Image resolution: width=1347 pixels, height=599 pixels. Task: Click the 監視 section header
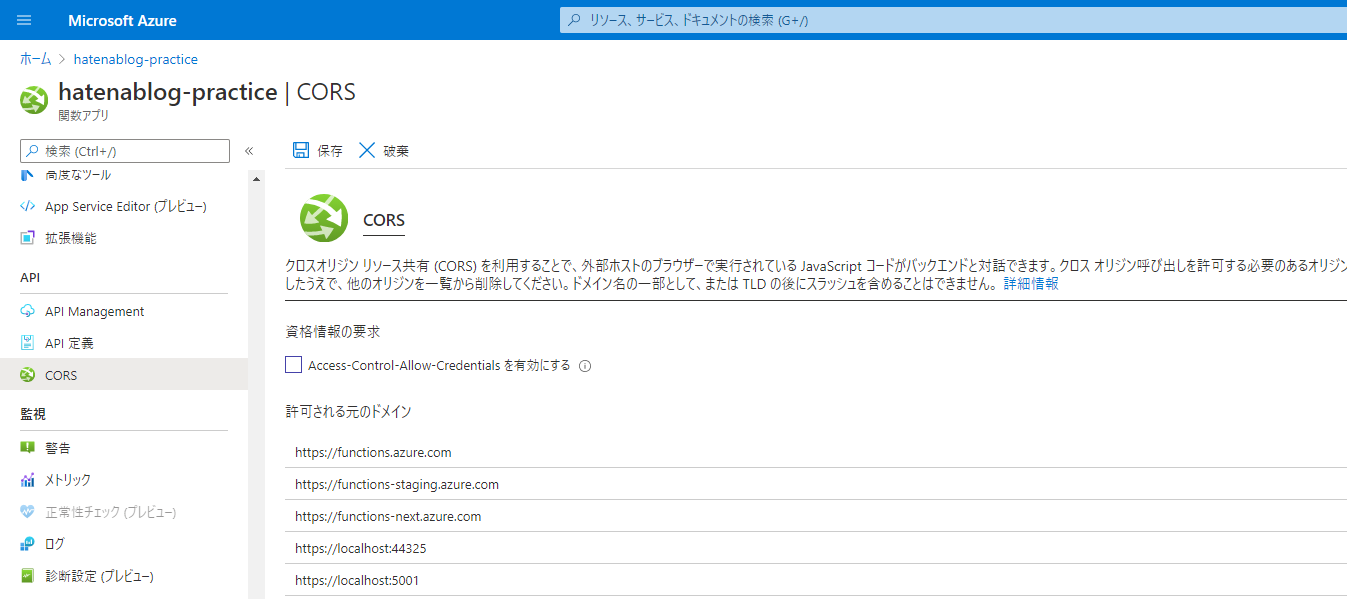point(33,413)
